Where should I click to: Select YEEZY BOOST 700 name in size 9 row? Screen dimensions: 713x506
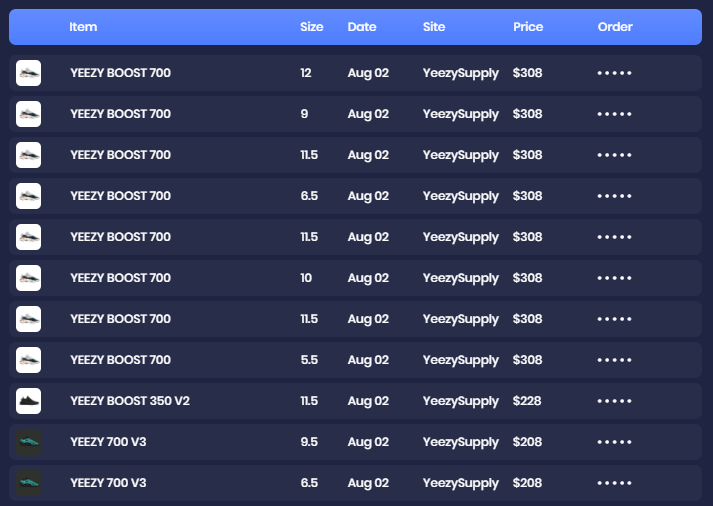121,114
